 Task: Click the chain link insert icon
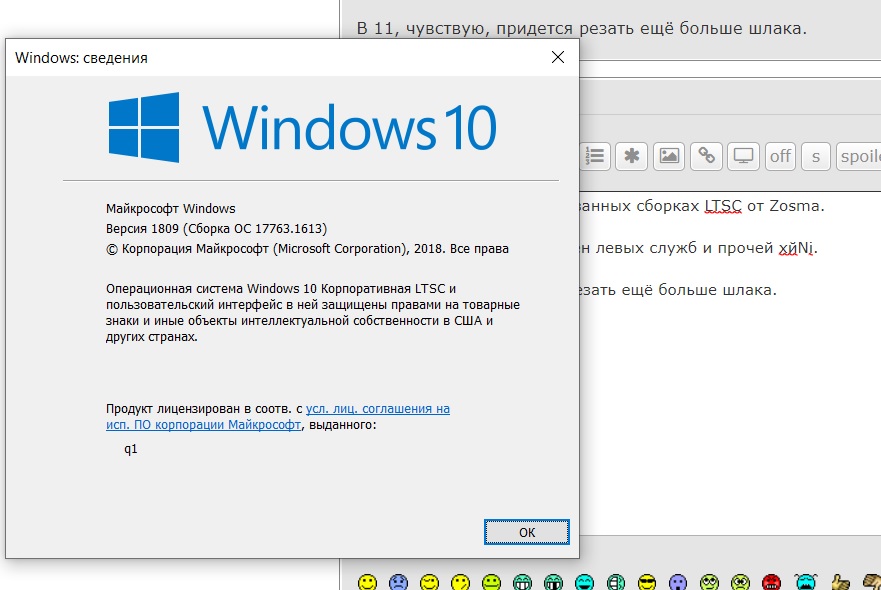point(706,156)
